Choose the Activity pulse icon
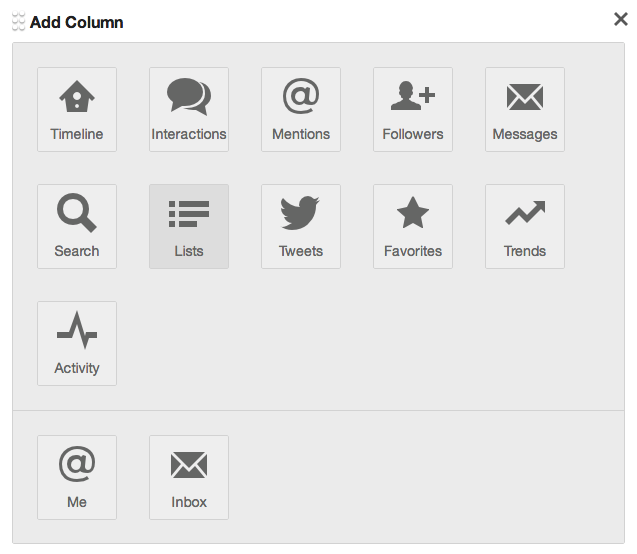The width and height of the screenshot is (637, 554). 77,330
